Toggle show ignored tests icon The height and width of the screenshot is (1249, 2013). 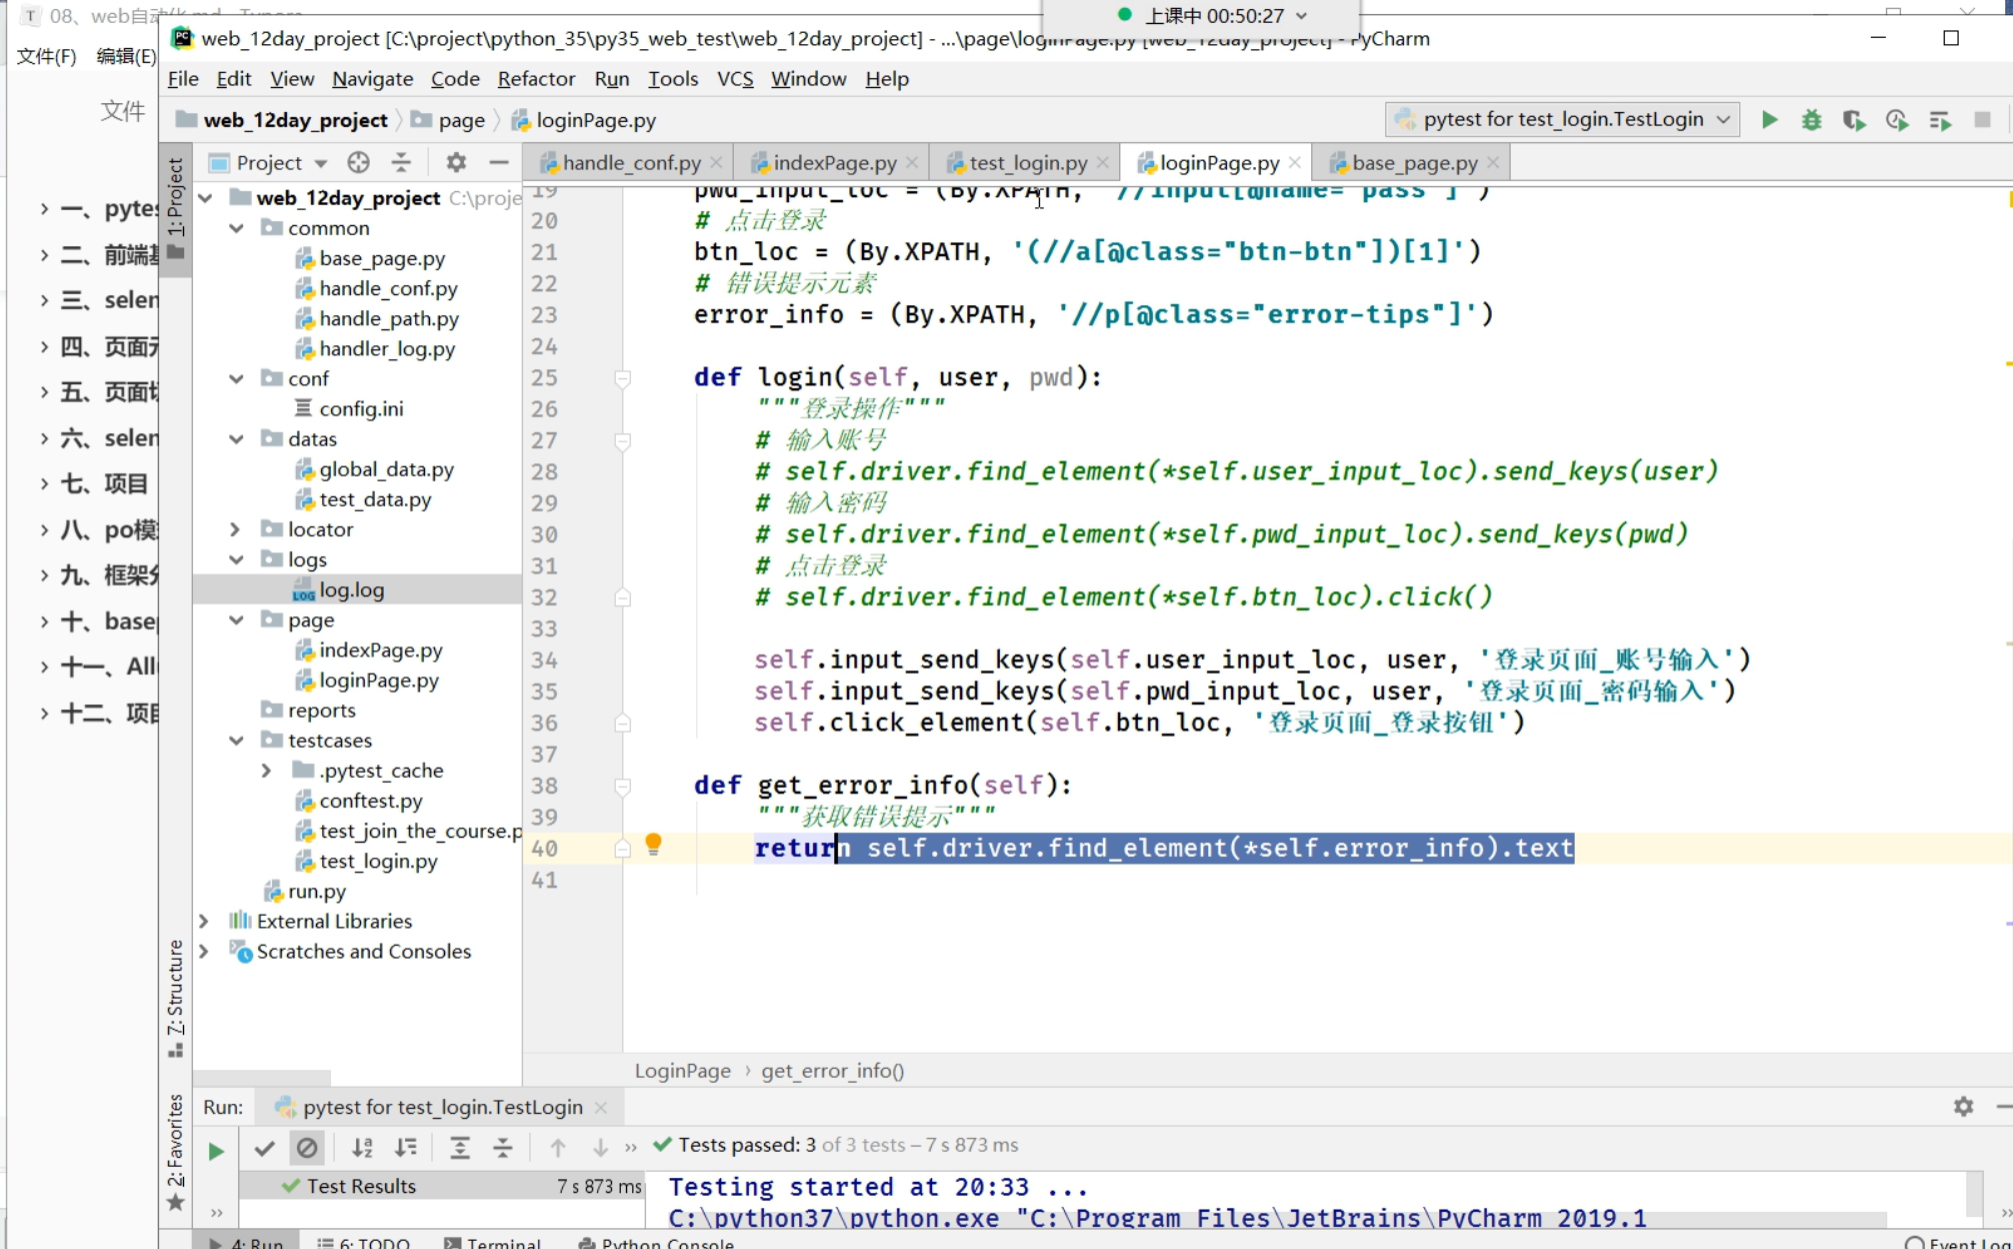point(307,1148)
